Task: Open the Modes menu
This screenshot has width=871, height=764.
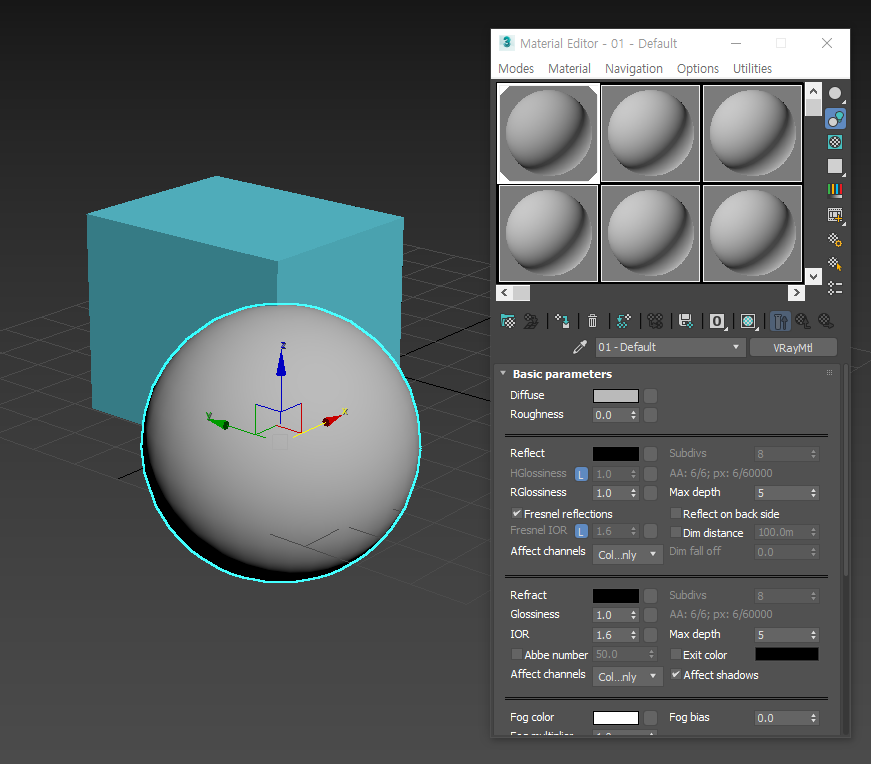Action: coord(516,68)
